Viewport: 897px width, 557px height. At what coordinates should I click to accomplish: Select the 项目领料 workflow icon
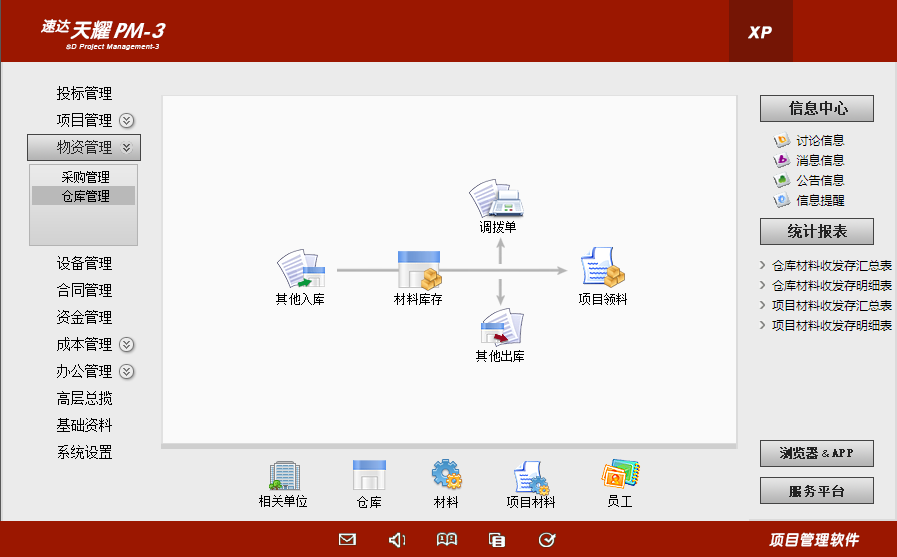pos(603,268)
